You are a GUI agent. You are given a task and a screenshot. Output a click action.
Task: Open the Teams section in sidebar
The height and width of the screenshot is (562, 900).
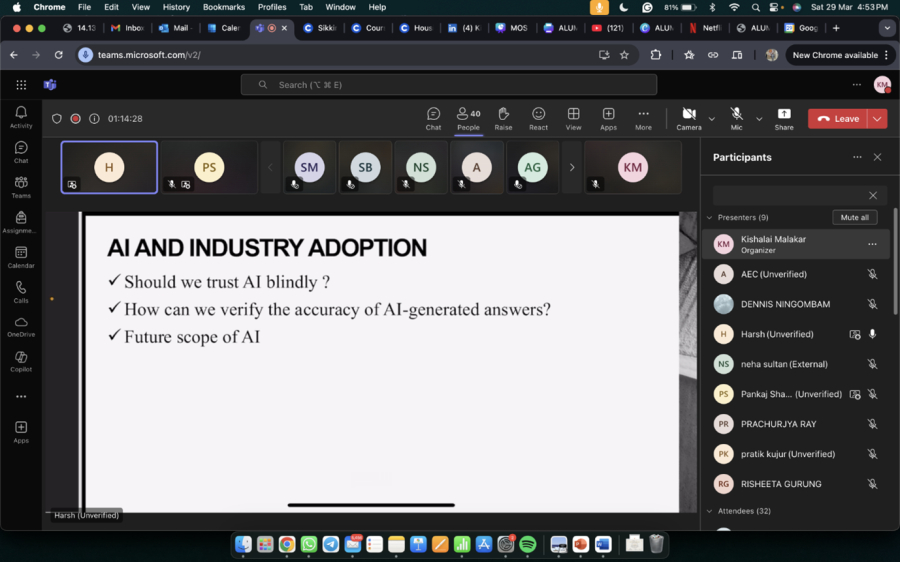pyautogui.click(x=21, y=187)
